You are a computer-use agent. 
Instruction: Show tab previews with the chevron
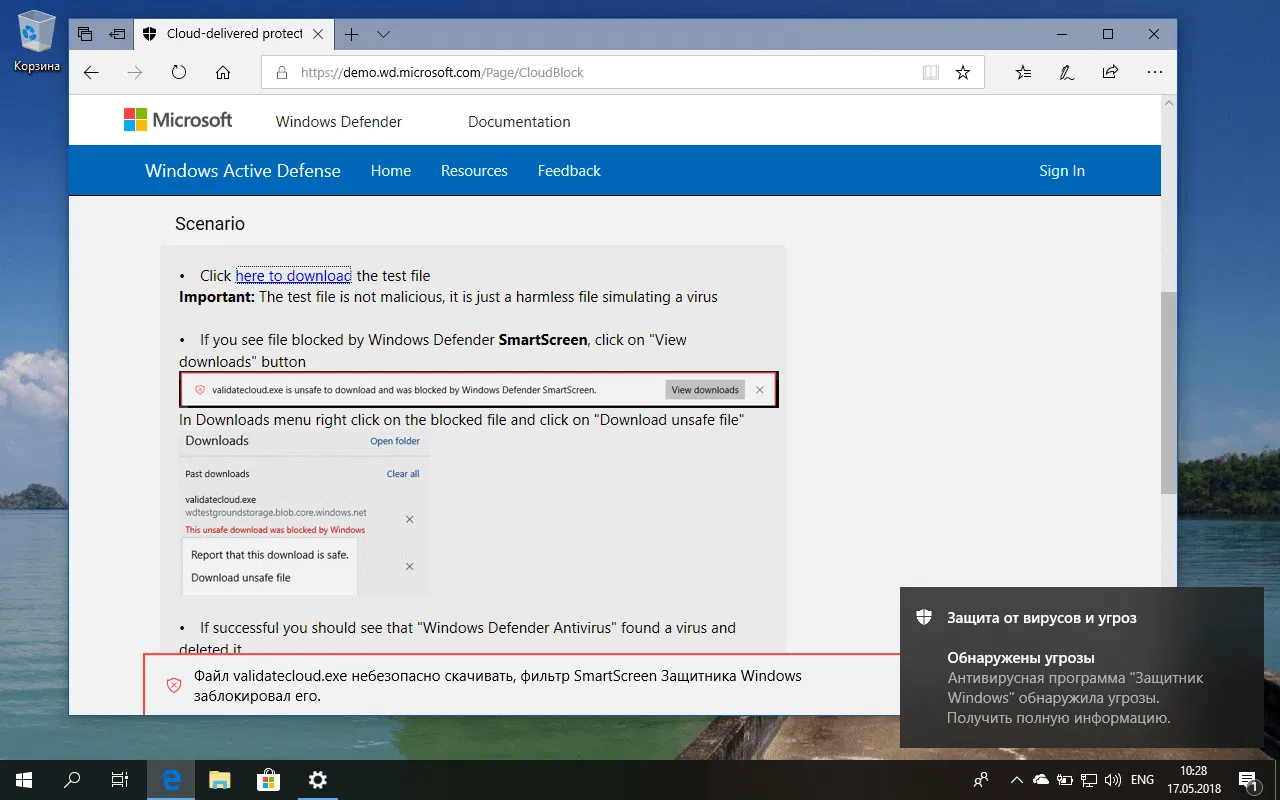coord(383,34)
